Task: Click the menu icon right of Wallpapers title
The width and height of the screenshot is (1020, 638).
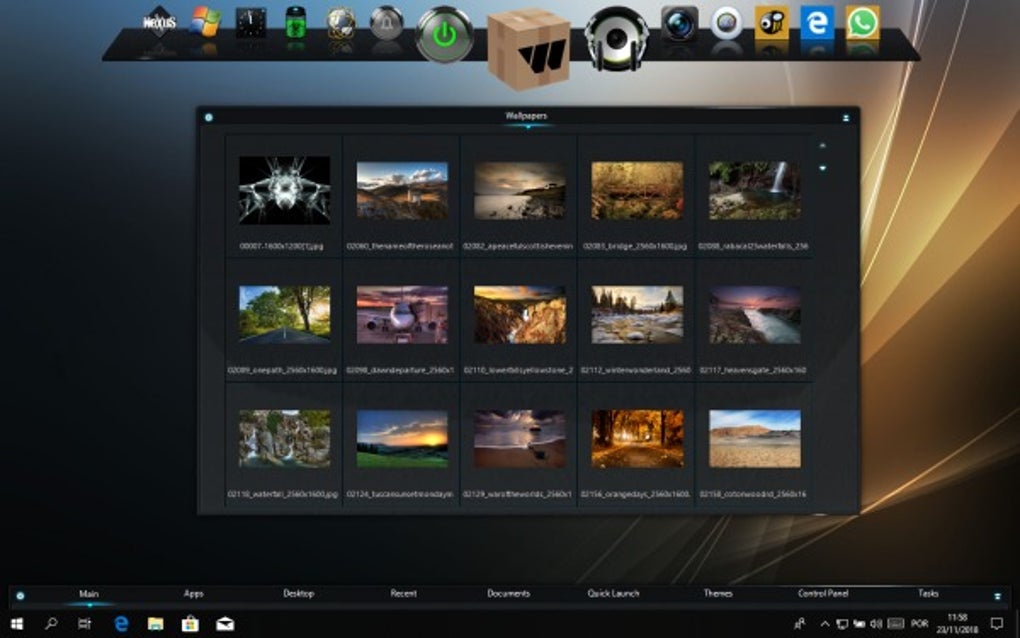Action: coord(846,118)
